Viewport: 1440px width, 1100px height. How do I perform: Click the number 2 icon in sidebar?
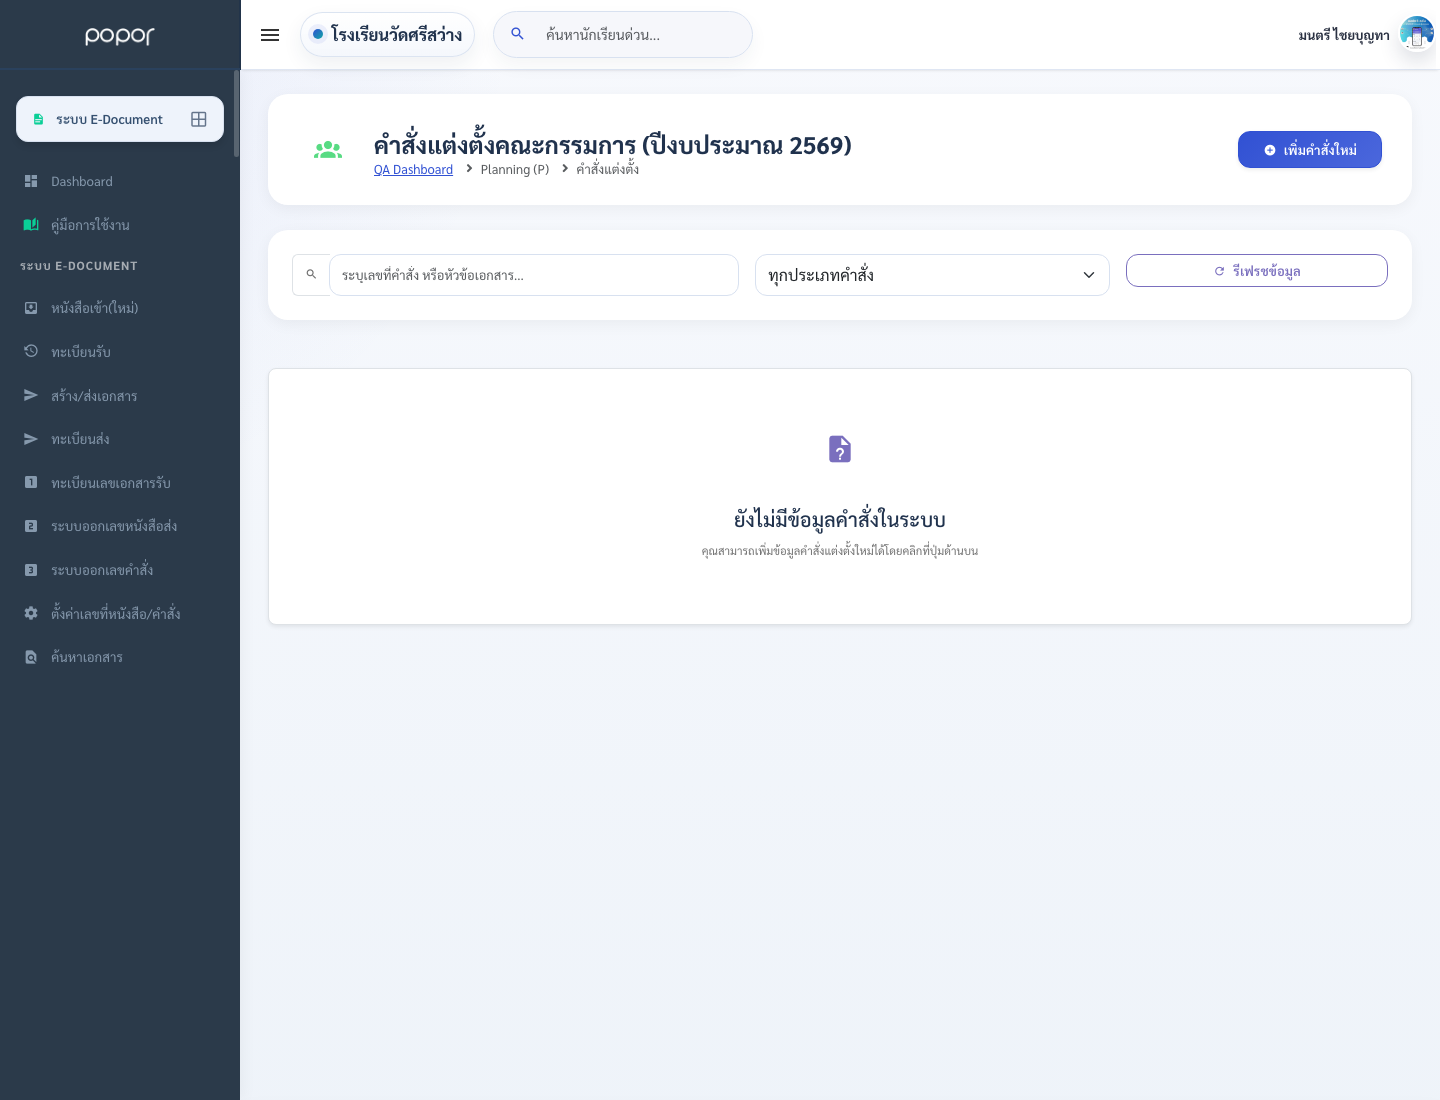31,526
